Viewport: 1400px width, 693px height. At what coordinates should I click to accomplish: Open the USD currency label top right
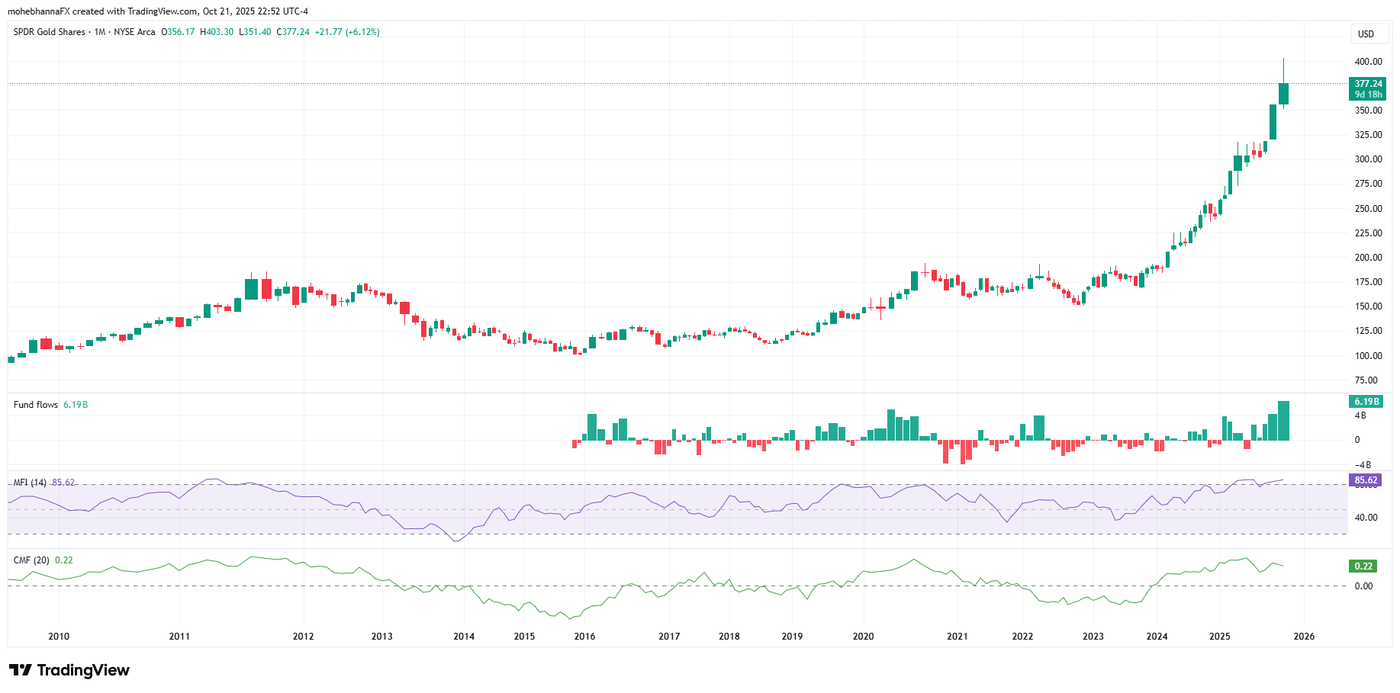point(1366,33)
